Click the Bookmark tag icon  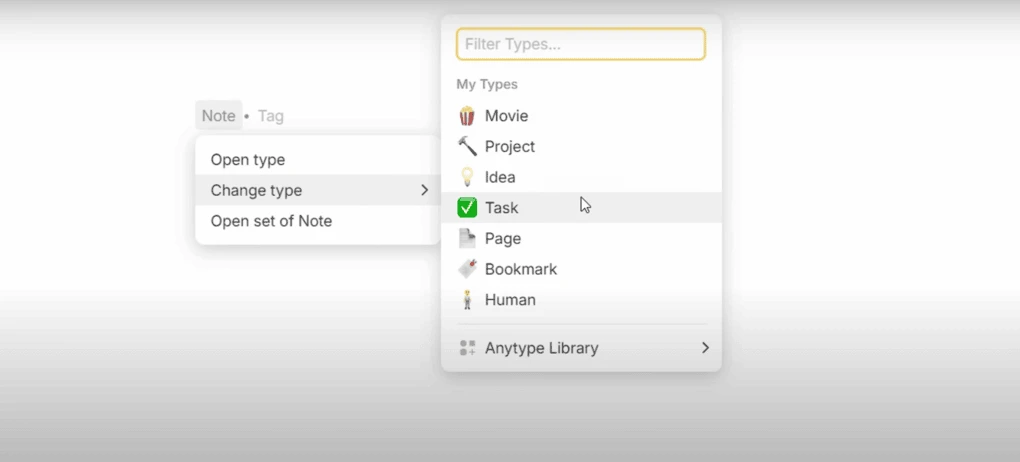coord(467,269)
